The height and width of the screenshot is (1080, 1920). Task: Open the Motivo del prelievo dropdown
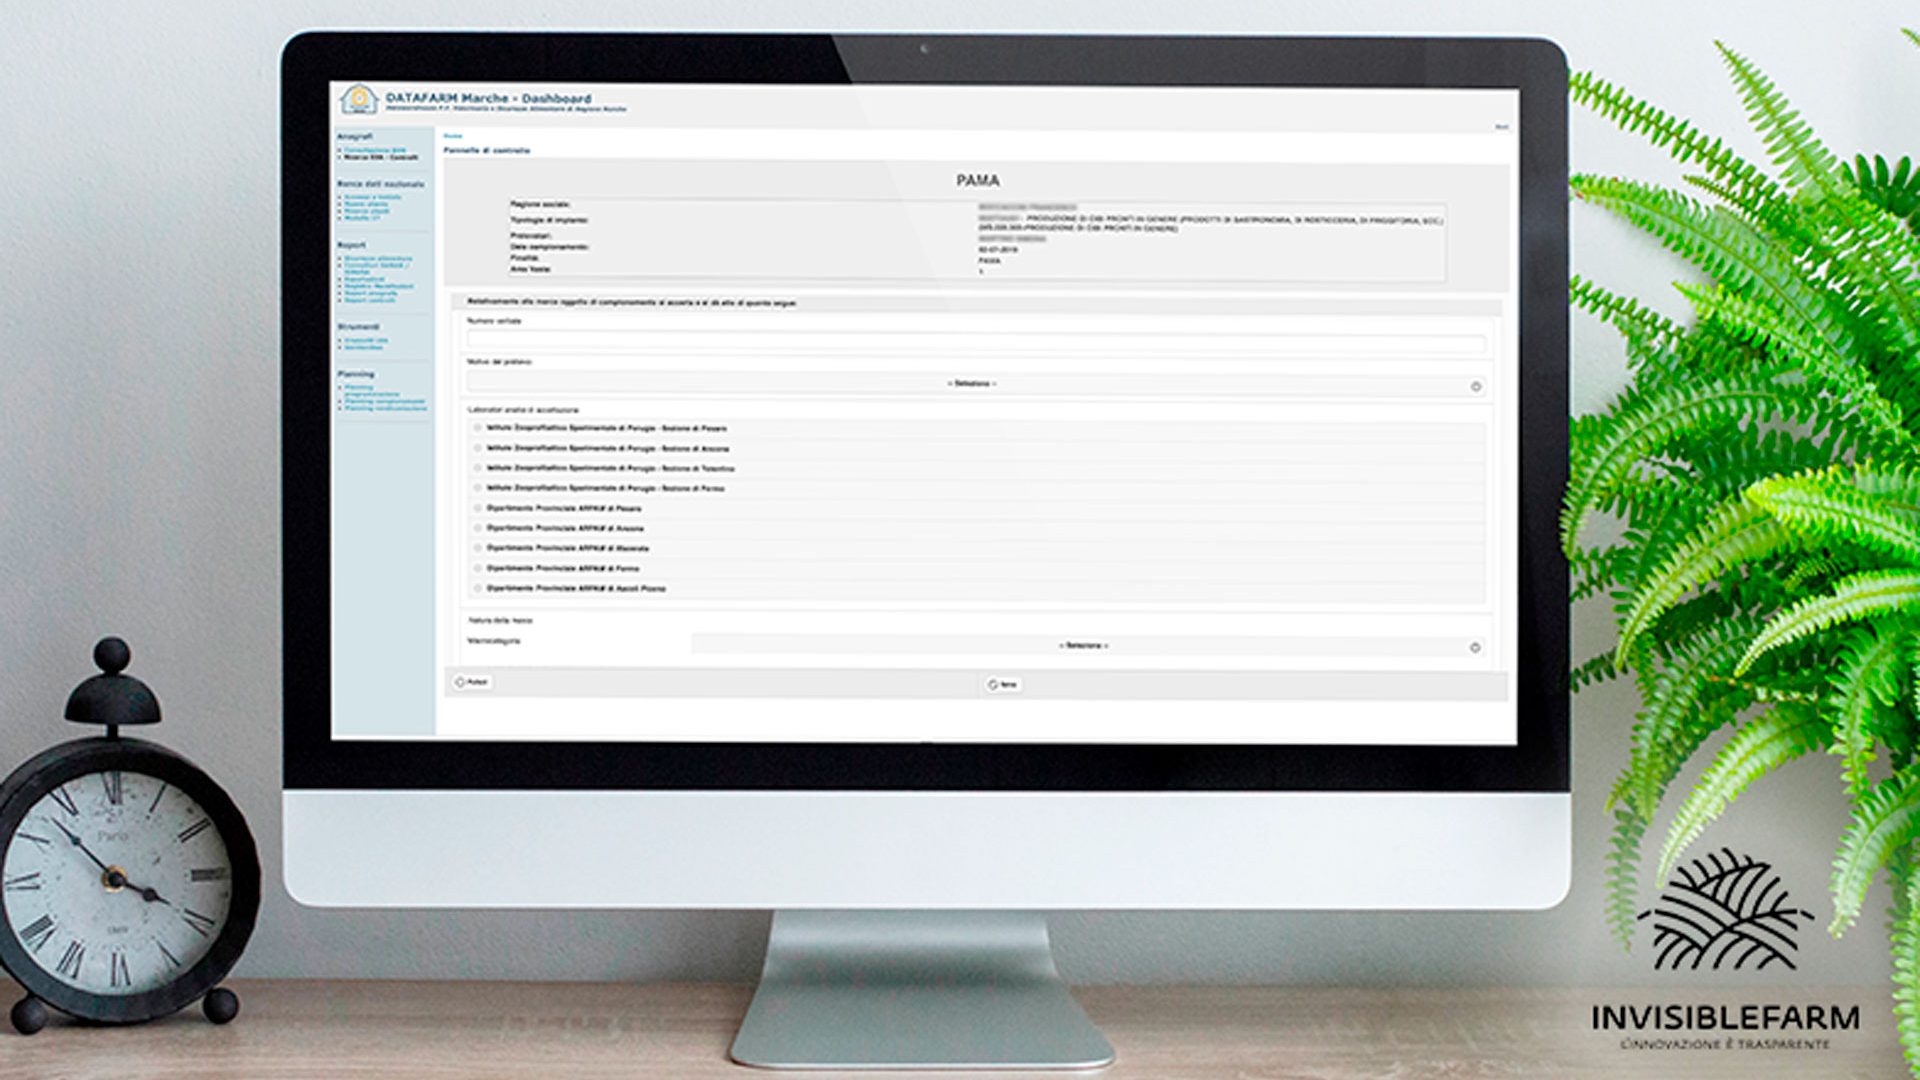976,384
